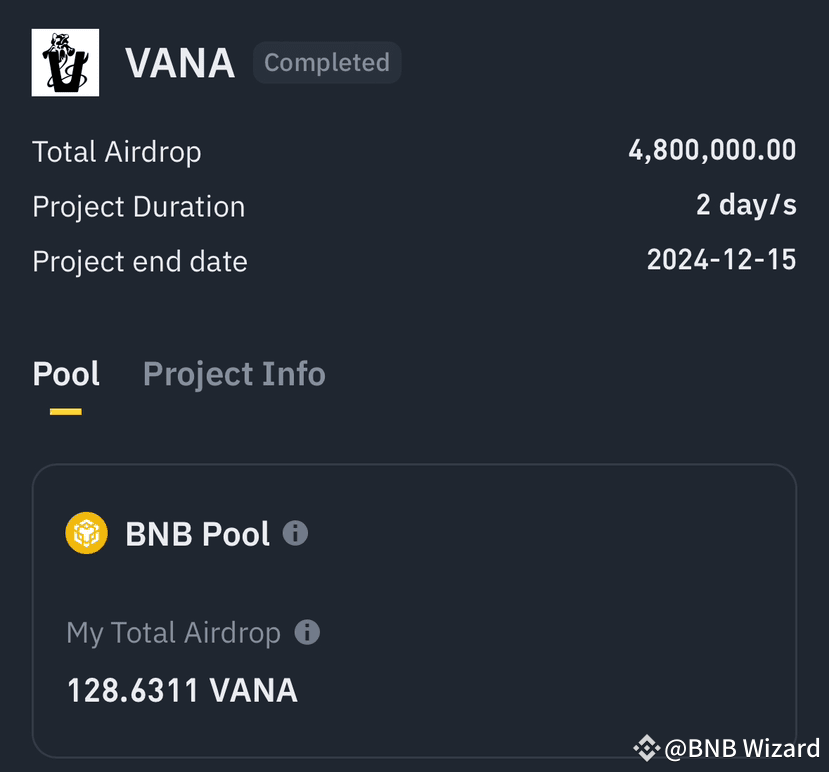This screenshot has width=829, height=772.
Task: Switch to the Project Info tab
Action: click(x=234, y=373)
